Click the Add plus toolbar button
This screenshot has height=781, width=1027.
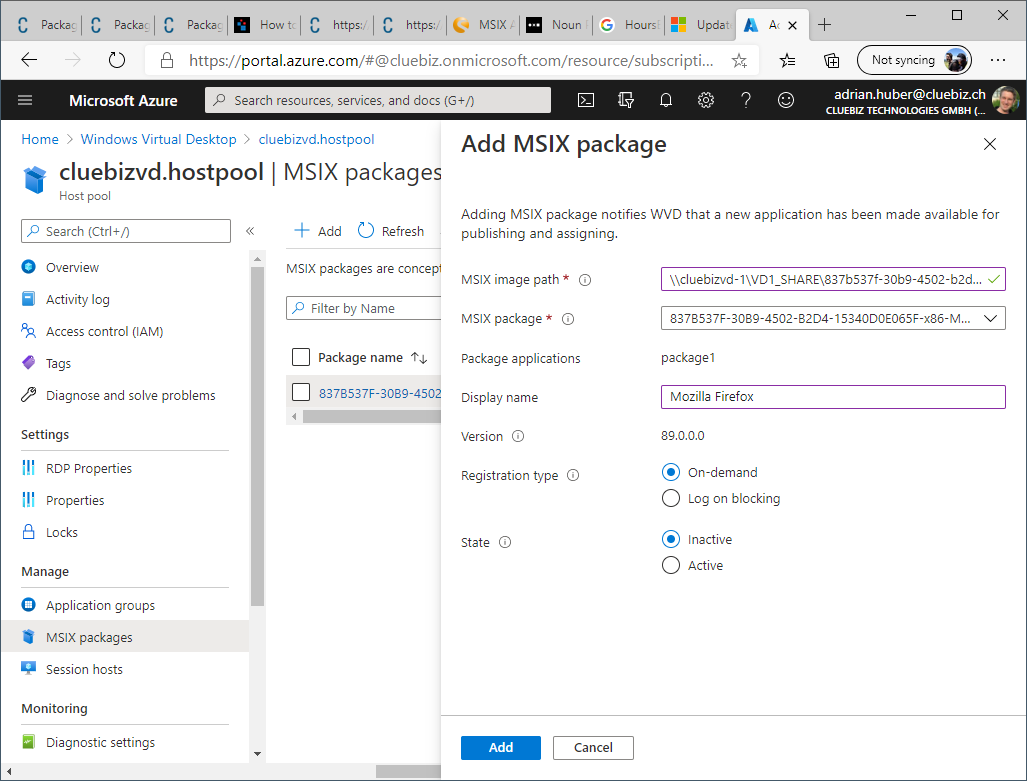pos(318,231)
